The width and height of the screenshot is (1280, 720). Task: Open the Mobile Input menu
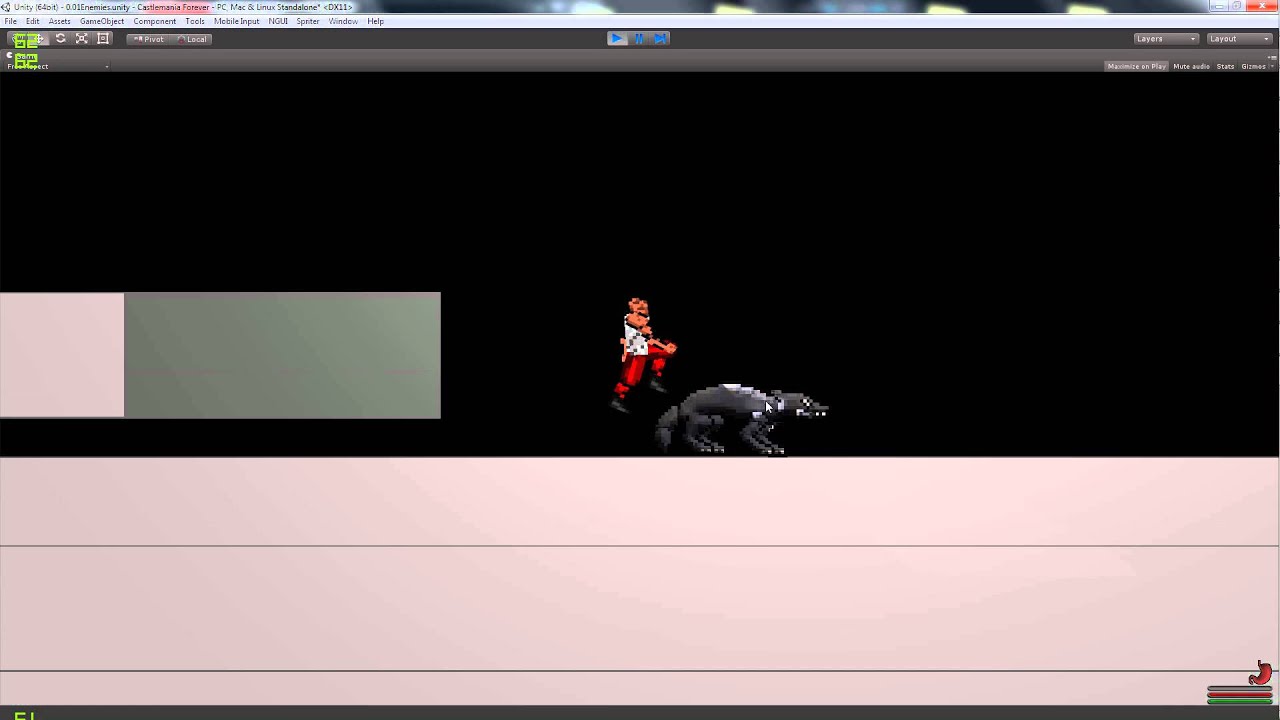click(x=237, y=21)
